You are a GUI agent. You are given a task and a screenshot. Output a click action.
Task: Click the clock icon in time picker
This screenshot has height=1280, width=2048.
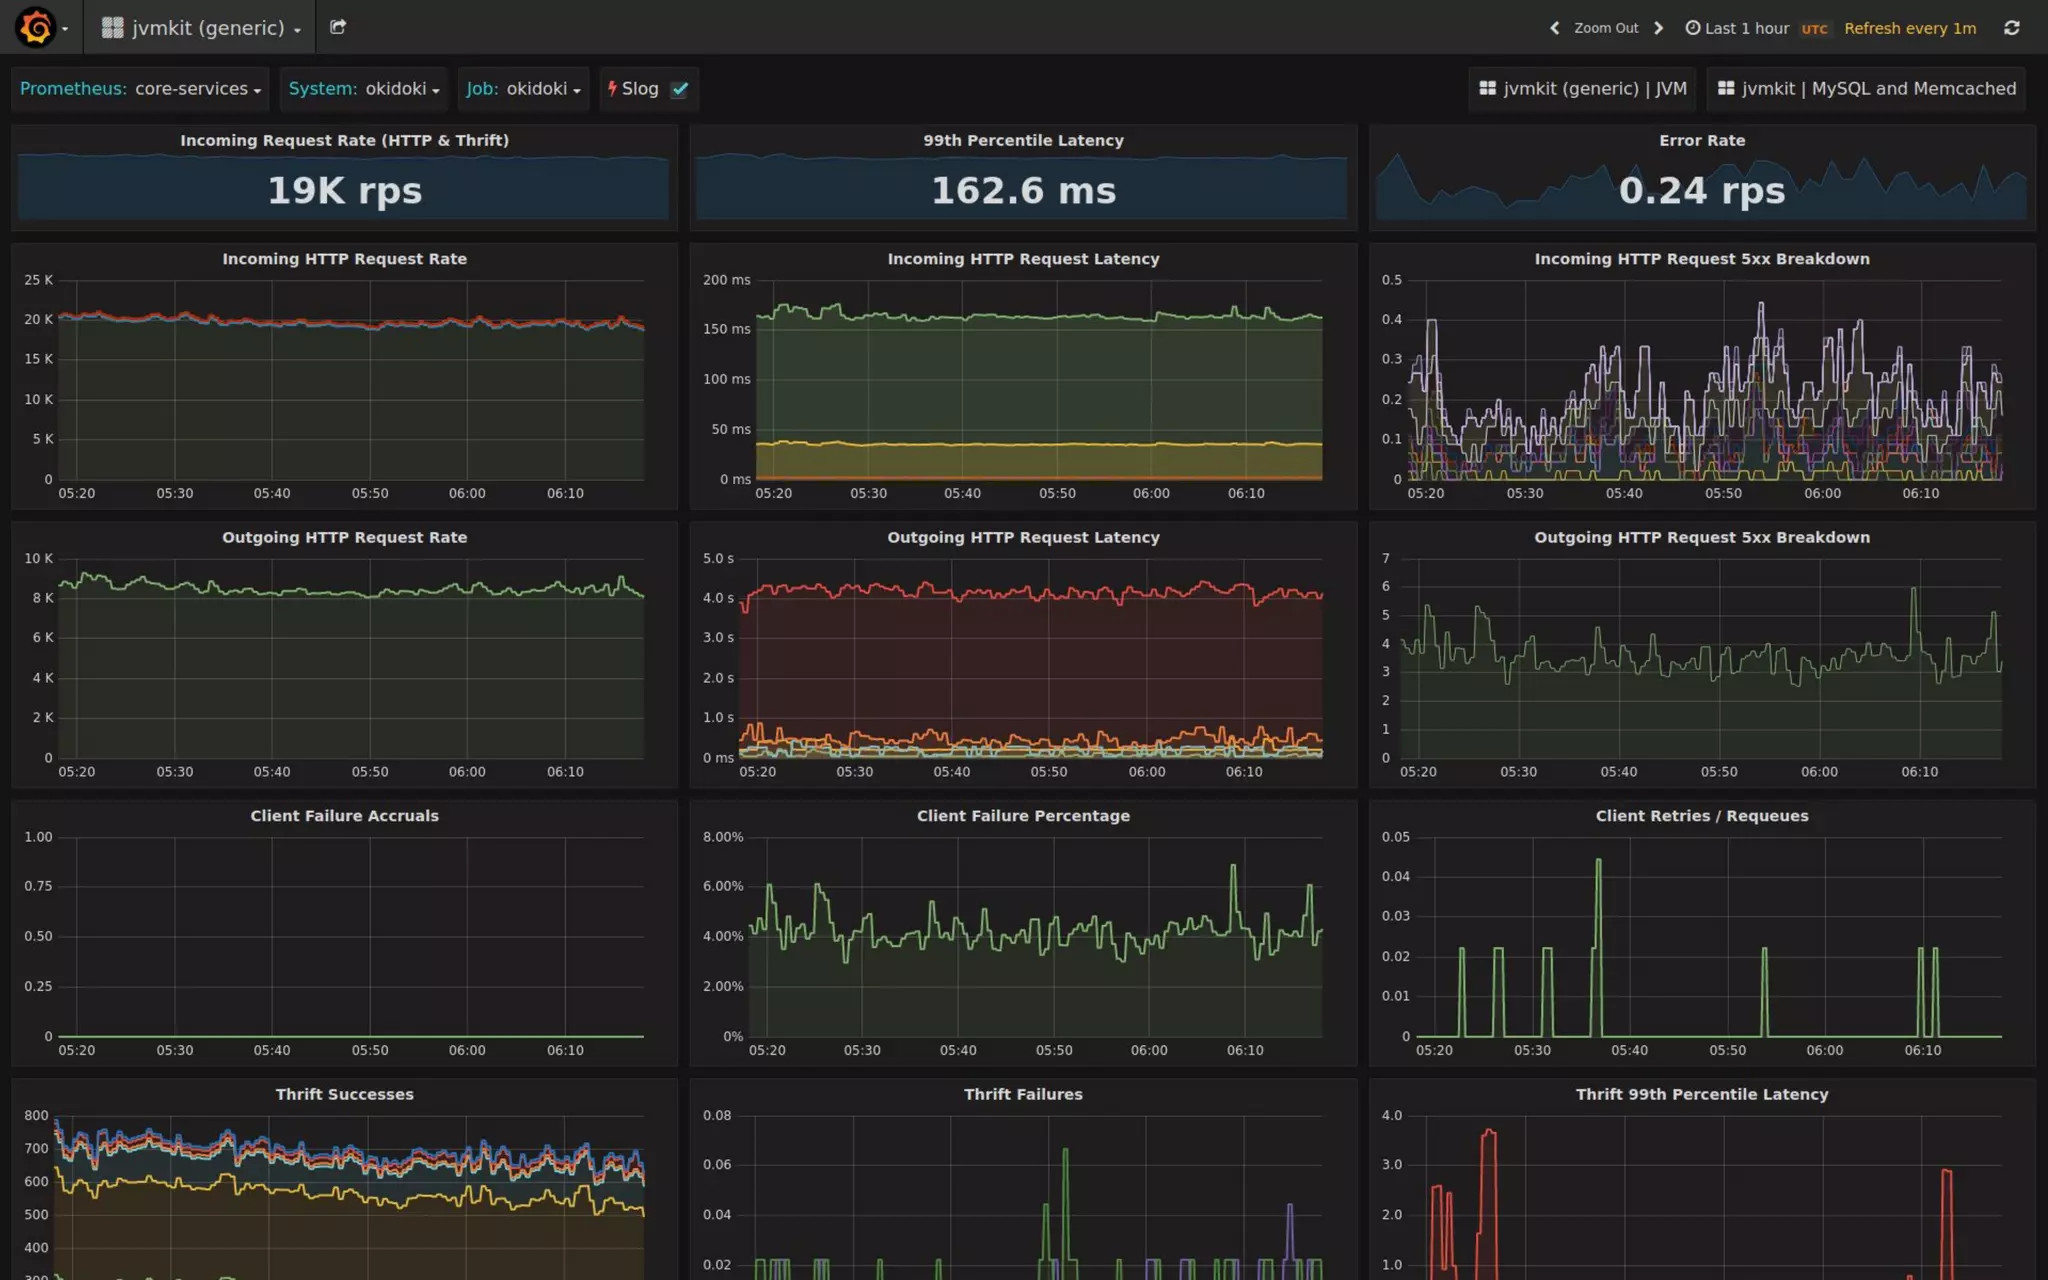(x=1692, y=28)
